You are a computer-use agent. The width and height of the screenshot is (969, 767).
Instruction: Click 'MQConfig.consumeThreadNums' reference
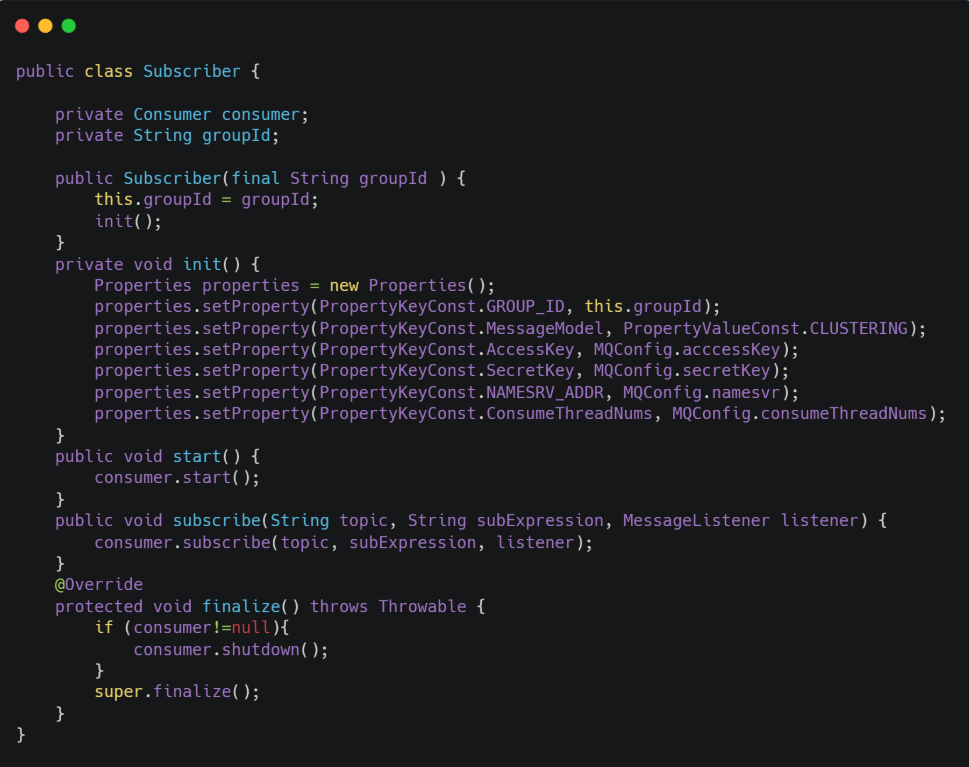pyautogui.click(x=800, y=413)
